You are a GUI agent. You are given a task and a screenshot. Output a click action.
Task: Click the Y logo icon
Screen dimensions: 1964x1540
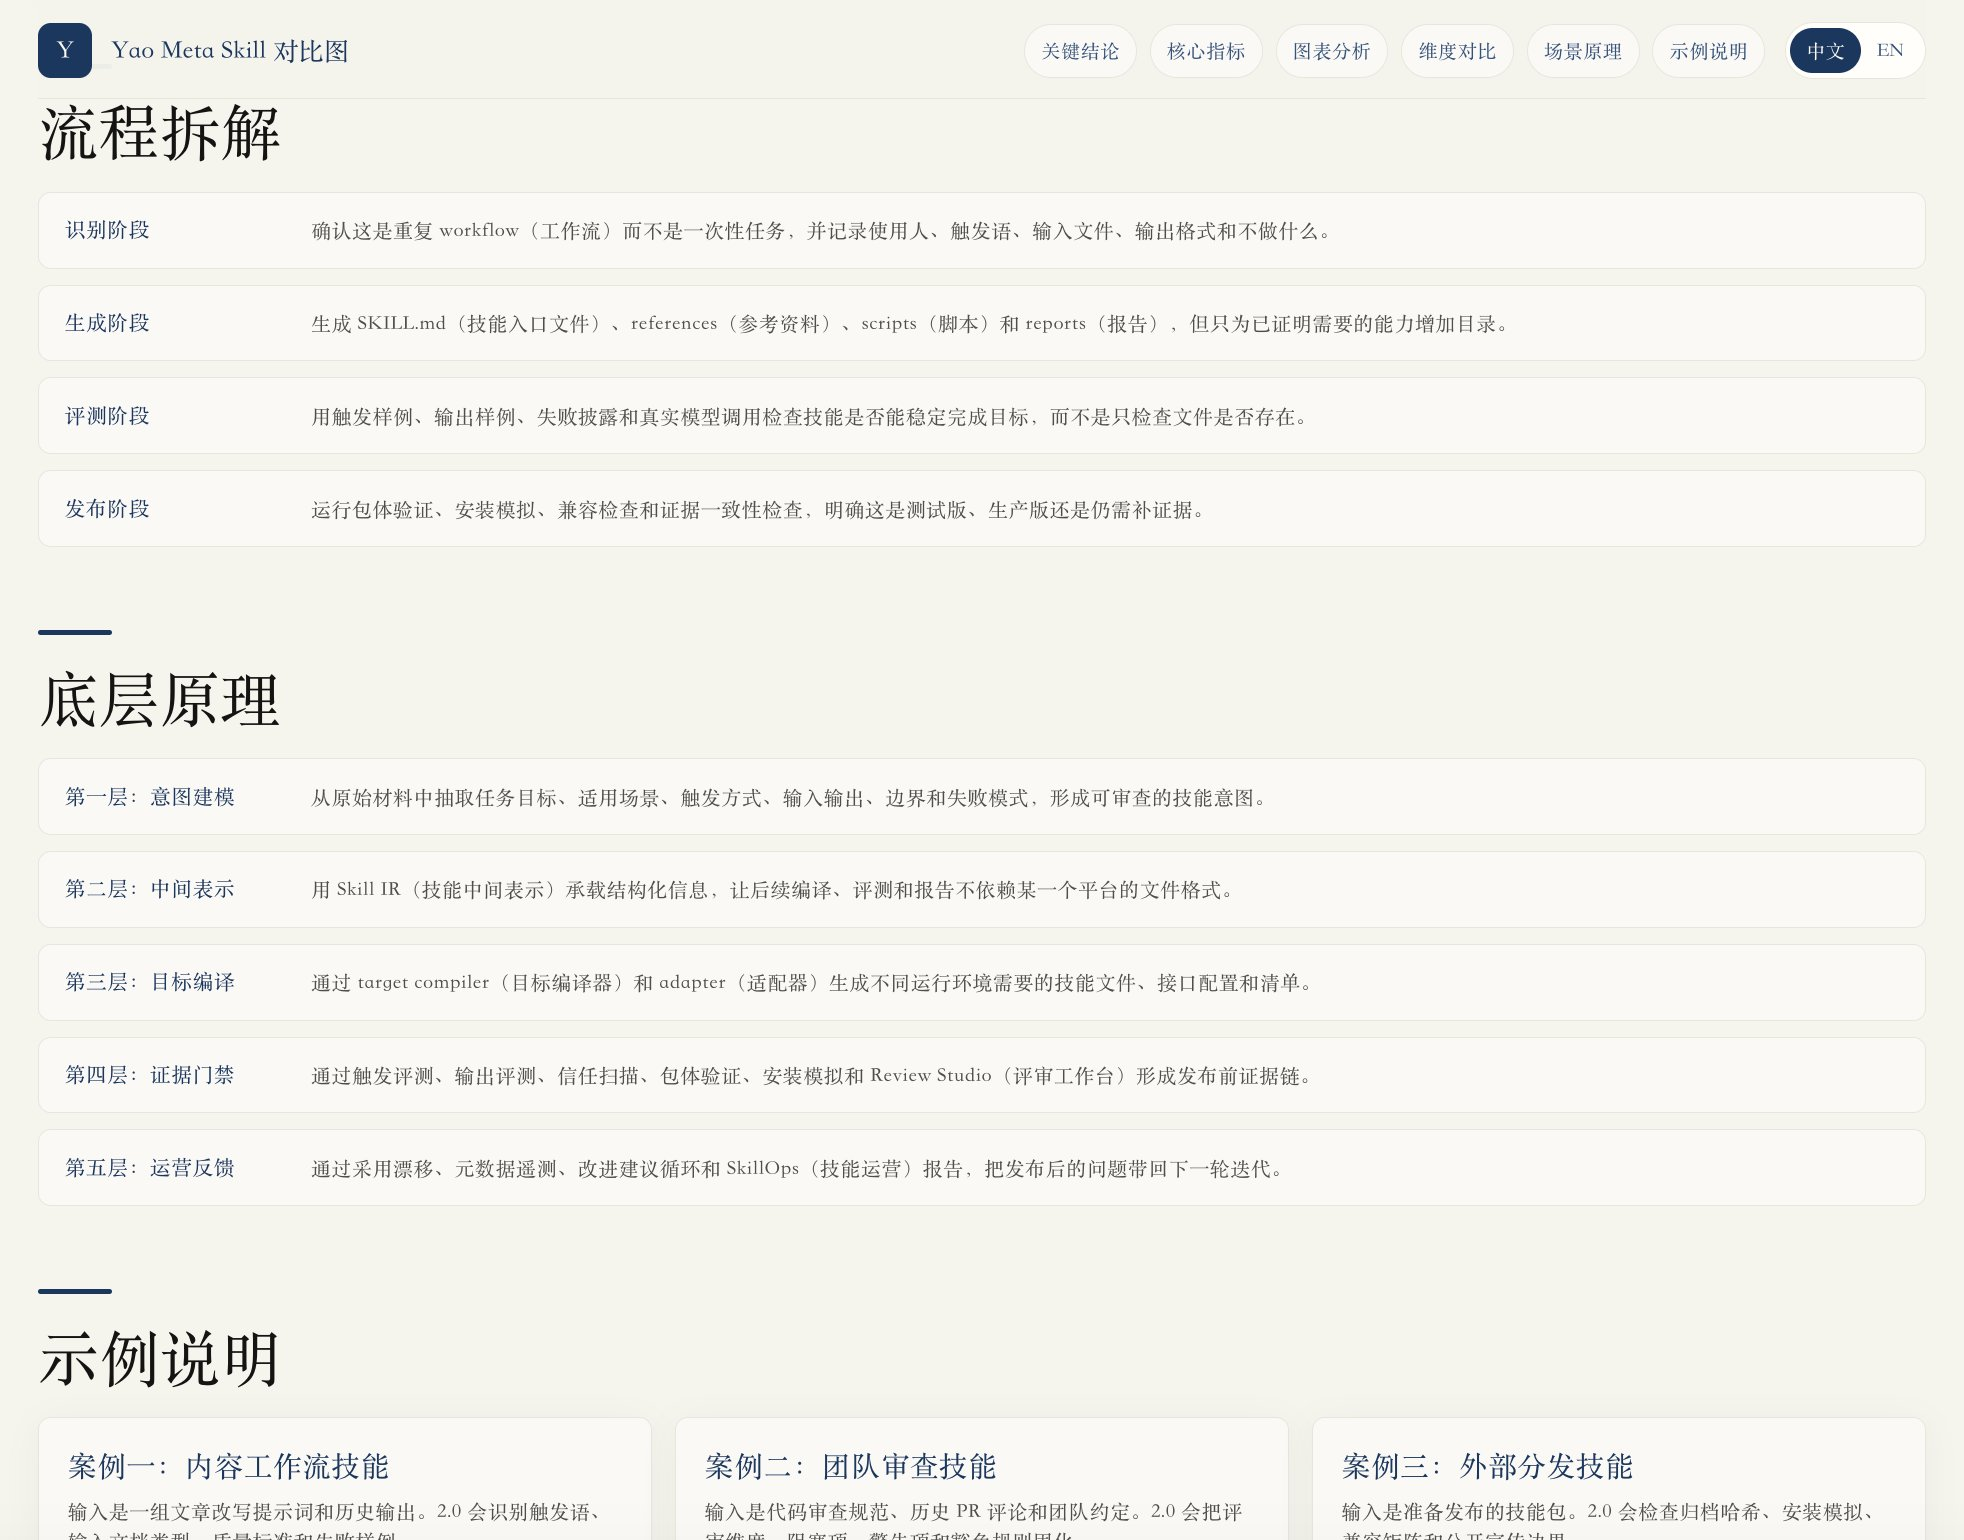65,51
